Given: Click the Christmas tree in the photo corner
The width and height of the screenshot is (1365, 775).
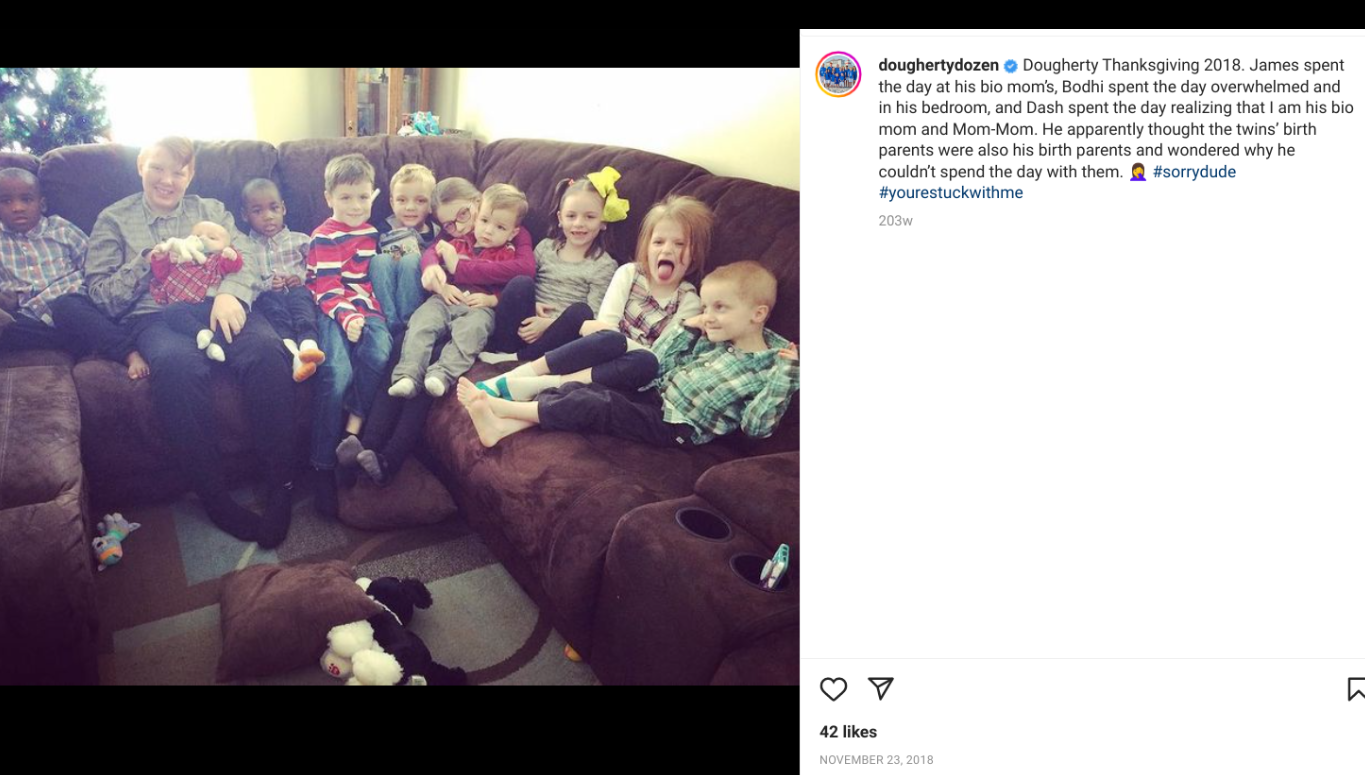Looking at the screenshot, I should click(50, 108).
